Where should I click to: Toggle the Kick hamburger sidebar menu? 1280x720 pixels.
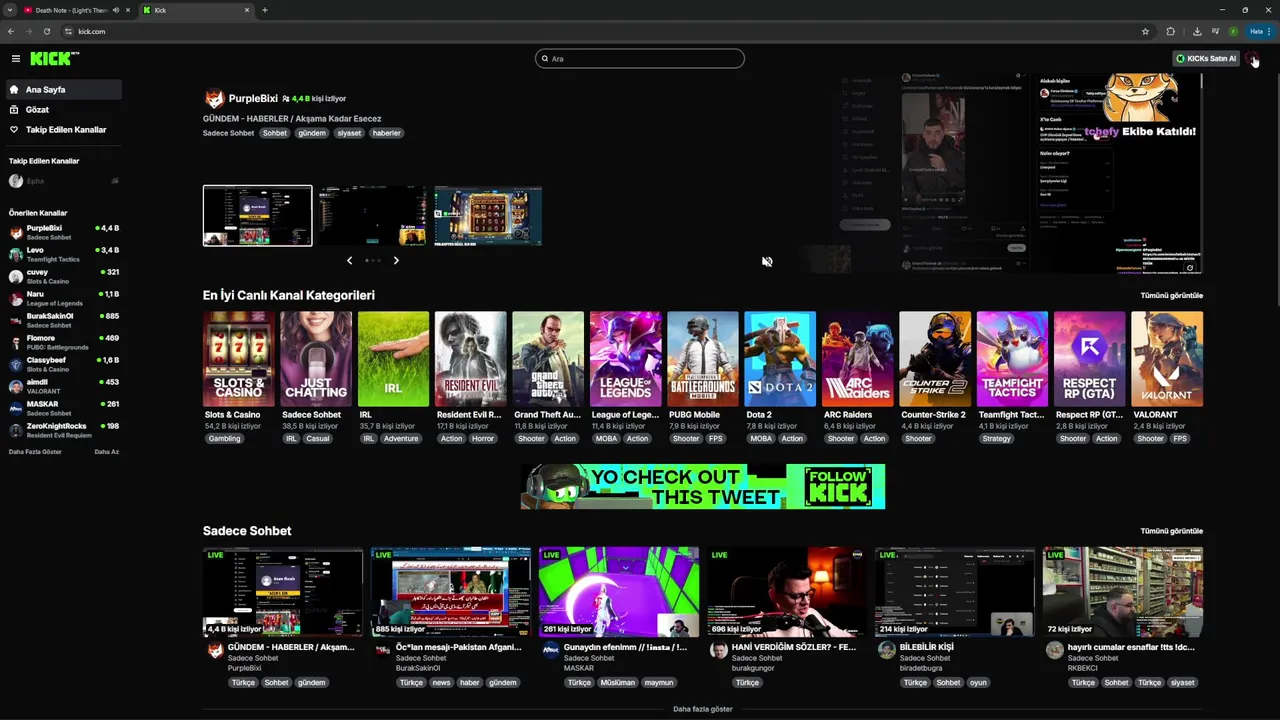pos(15,59)
